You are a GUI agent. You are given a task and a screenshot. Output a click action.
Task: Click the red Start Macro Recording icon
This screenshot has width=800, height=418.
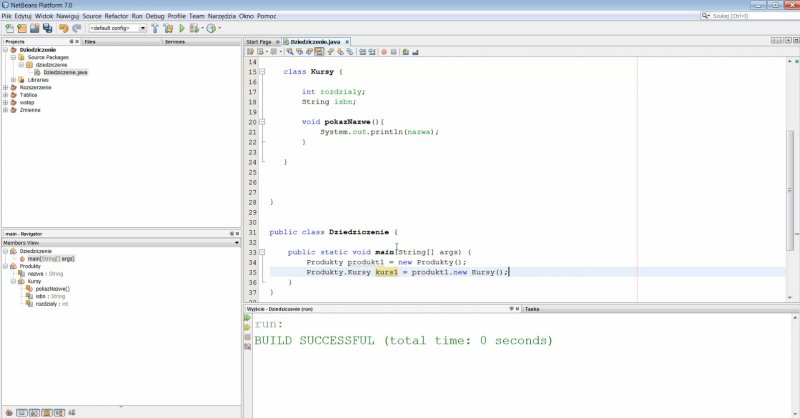[x=383, y=51]
